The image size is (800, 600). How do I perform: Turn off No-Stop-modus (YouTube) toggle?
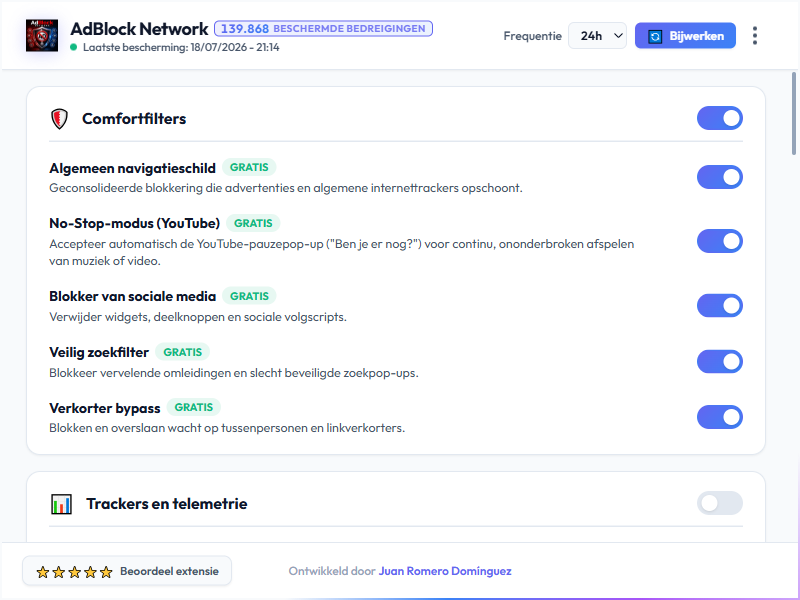[x=719, y=241]
